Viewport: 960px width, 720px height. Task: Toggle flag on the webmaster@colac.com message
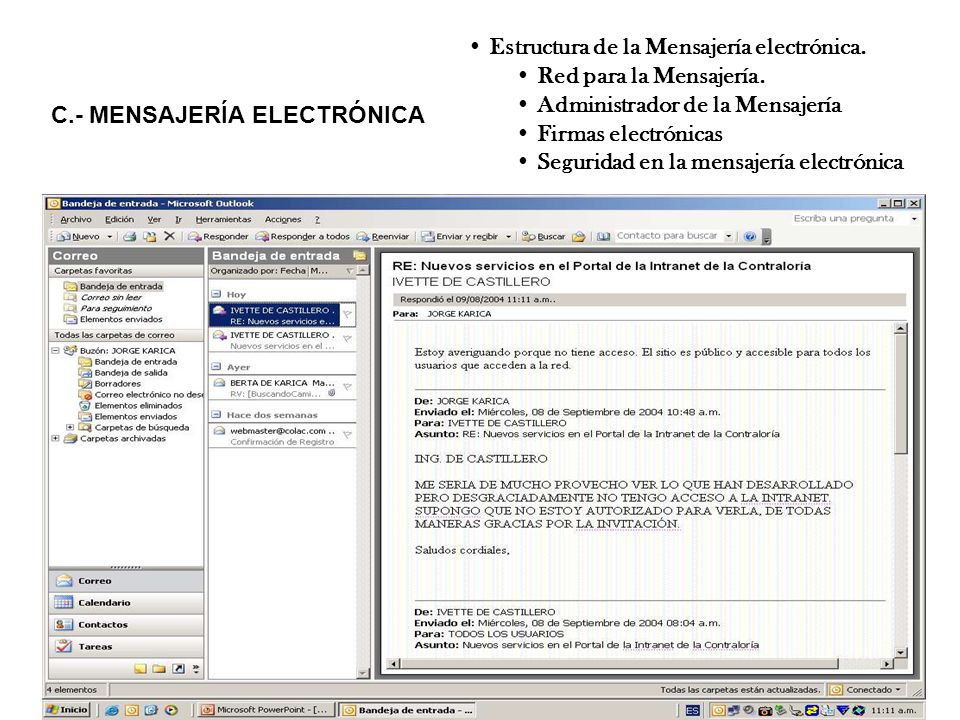(347, 435)
